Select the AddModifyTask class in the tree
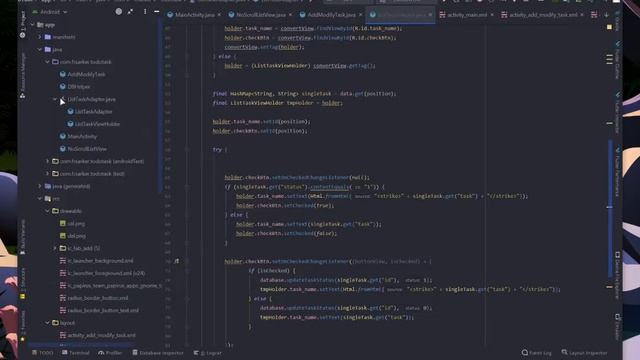This screenshot has height=360, width=640. point(82,74)
